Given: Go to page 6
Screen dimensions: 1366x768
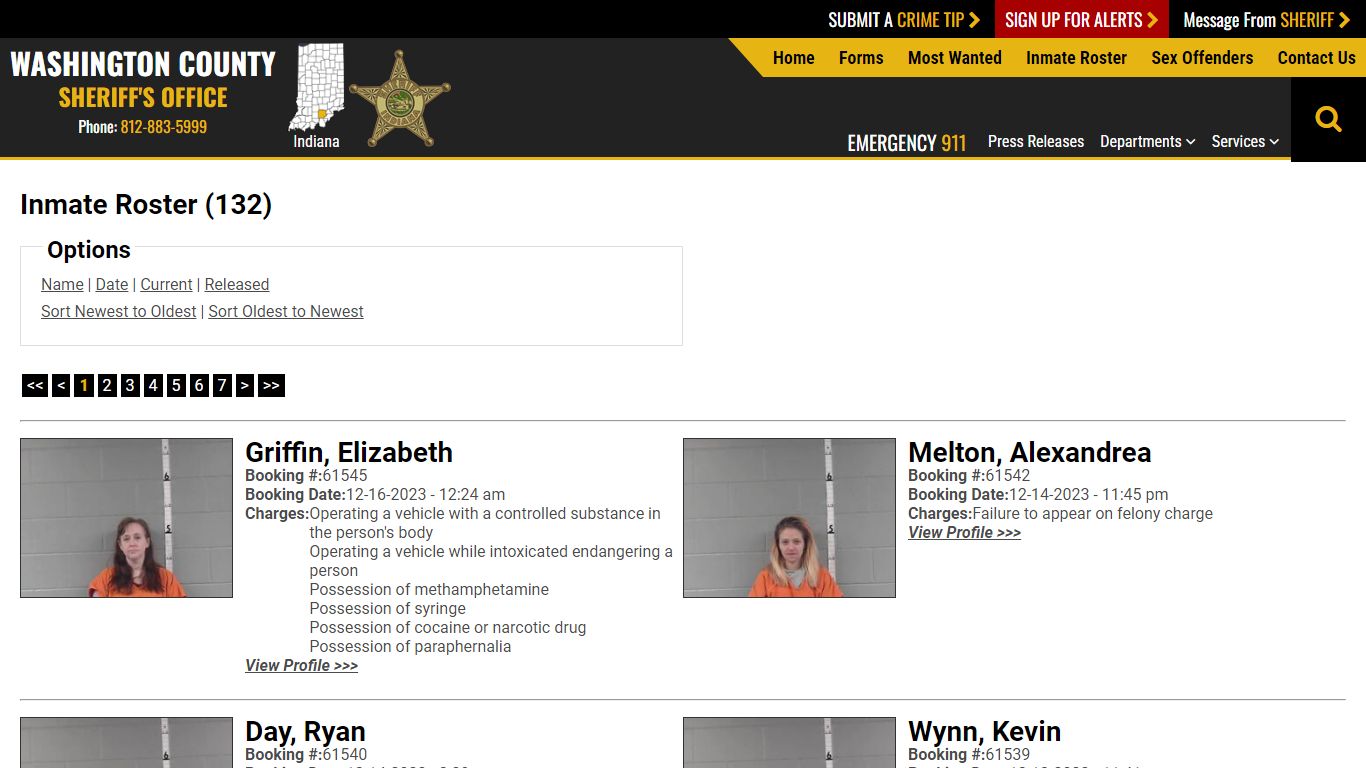Looking at the screenshot, I should click(x=199, y=385).
